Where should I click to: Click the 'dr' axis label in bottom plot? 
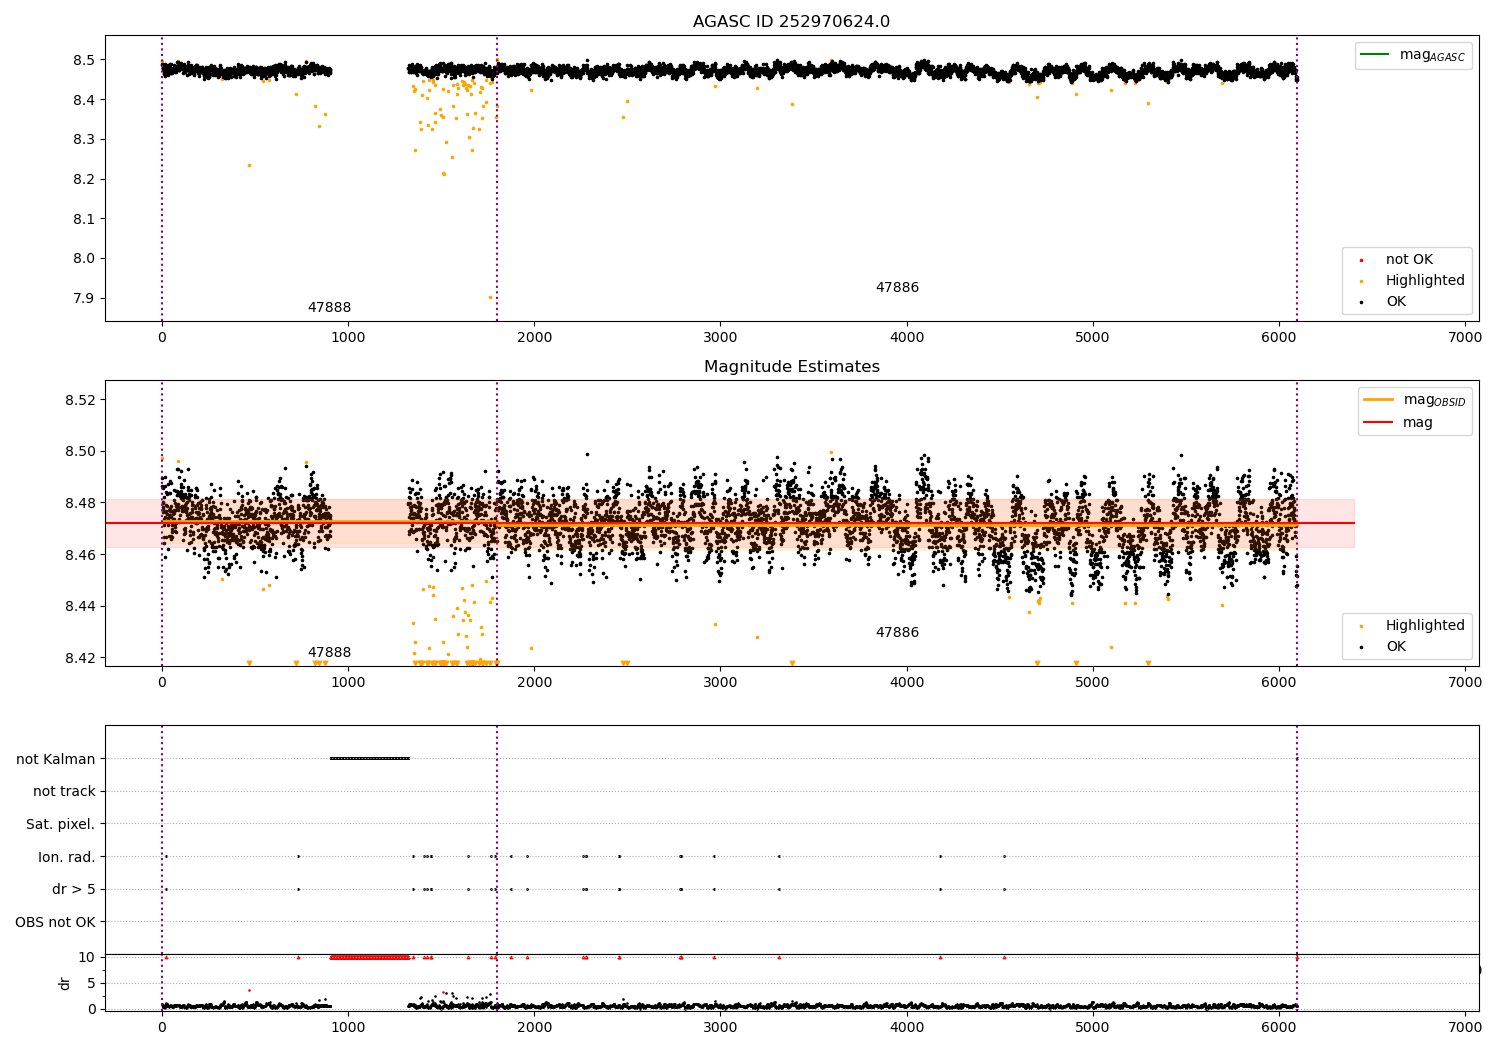coord(65,983)
